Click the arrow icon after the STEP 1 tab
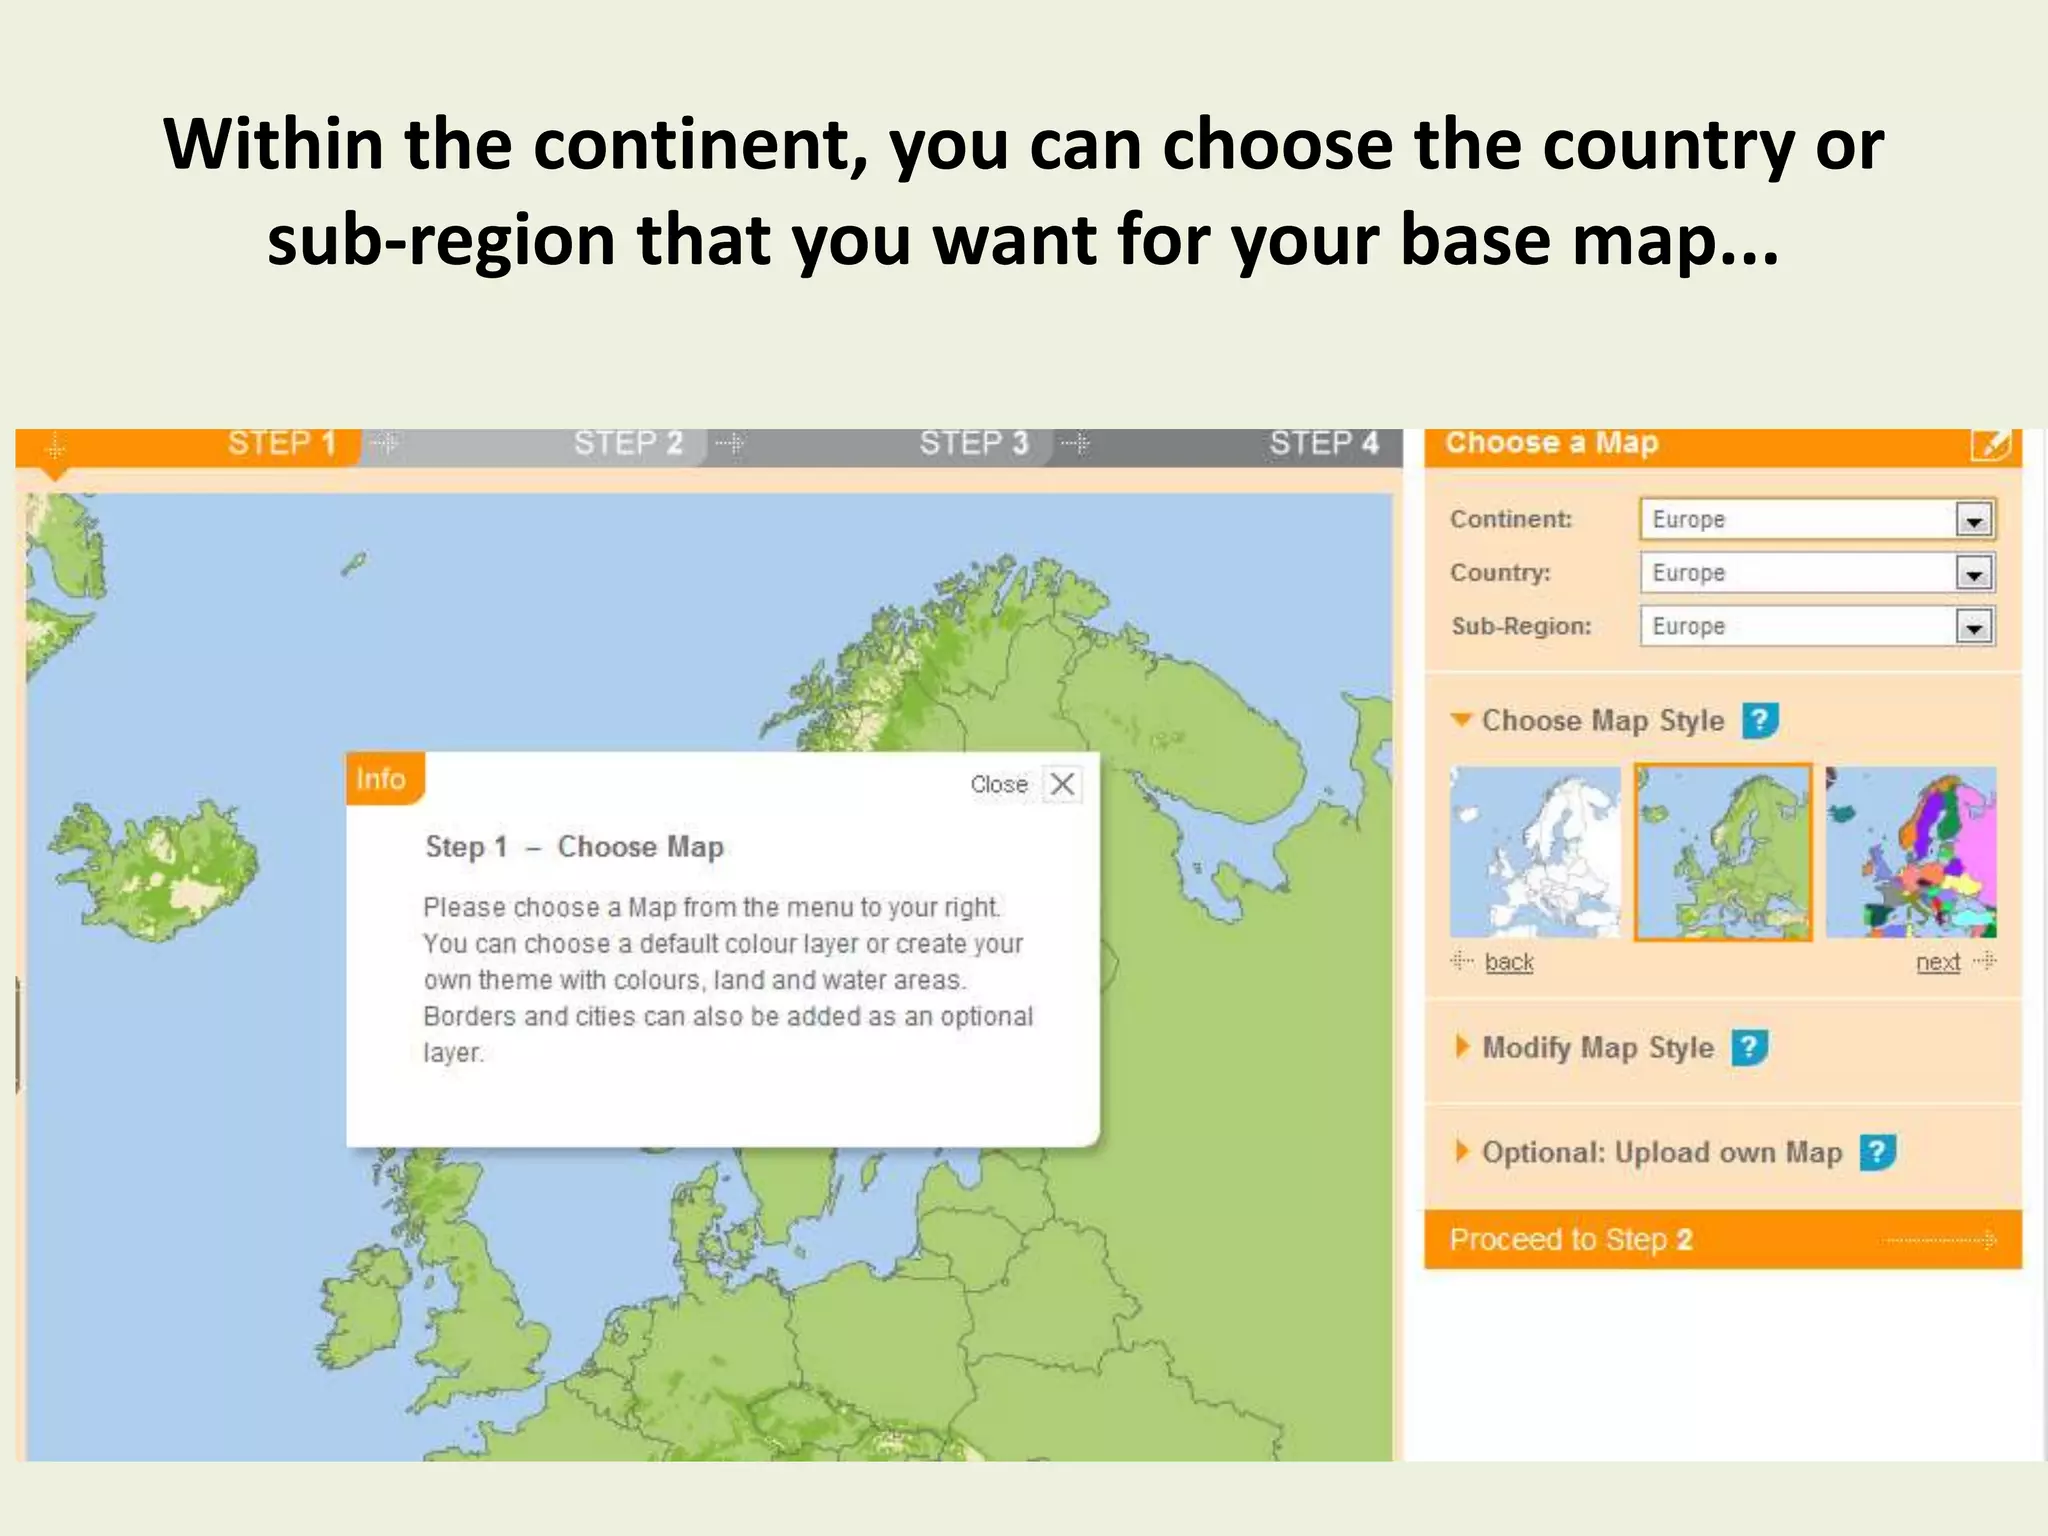Viewport: 2048px width, 1536px height. pos(384,443)
